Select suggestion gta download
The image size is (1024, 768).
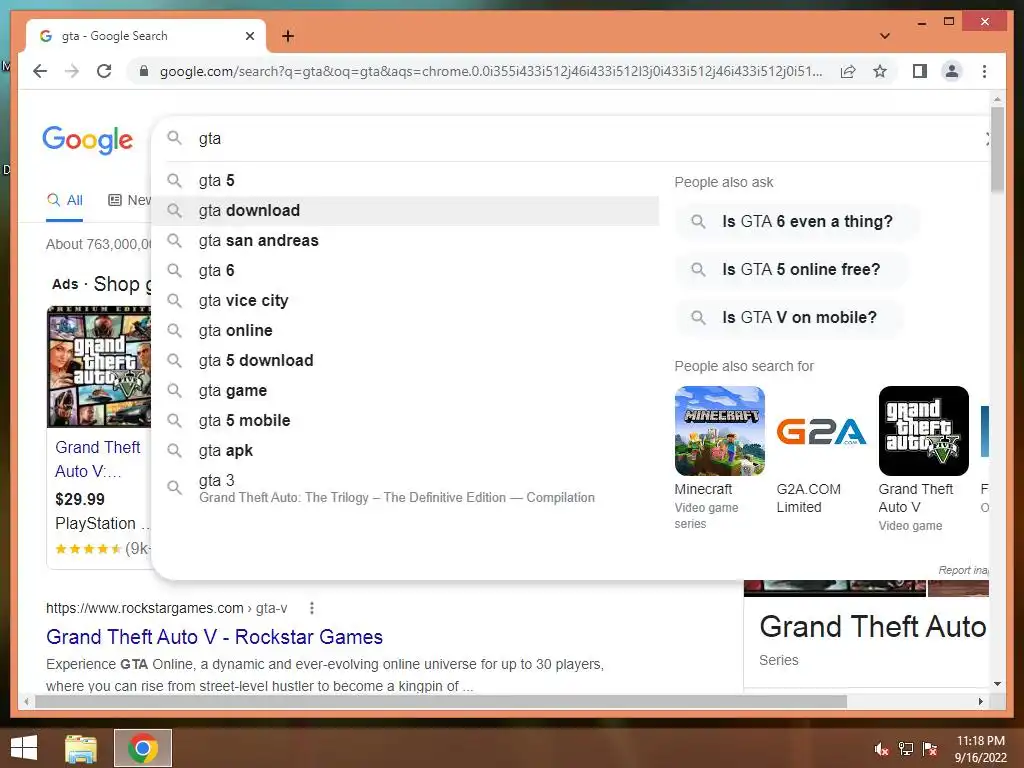[x=406, y=210]
